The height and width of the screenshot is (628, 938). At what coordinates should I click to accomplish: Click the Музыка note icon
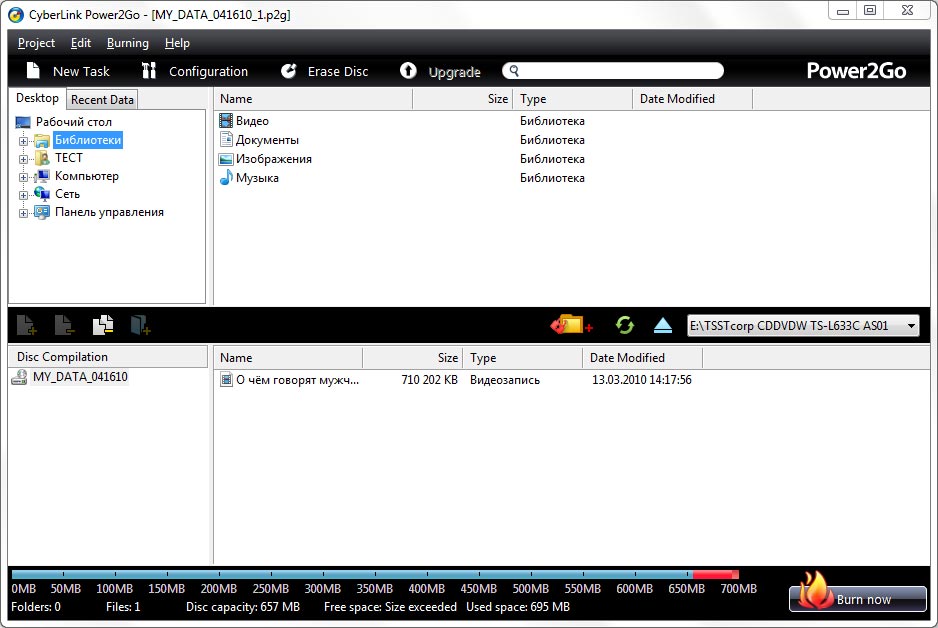click(226, 178)
